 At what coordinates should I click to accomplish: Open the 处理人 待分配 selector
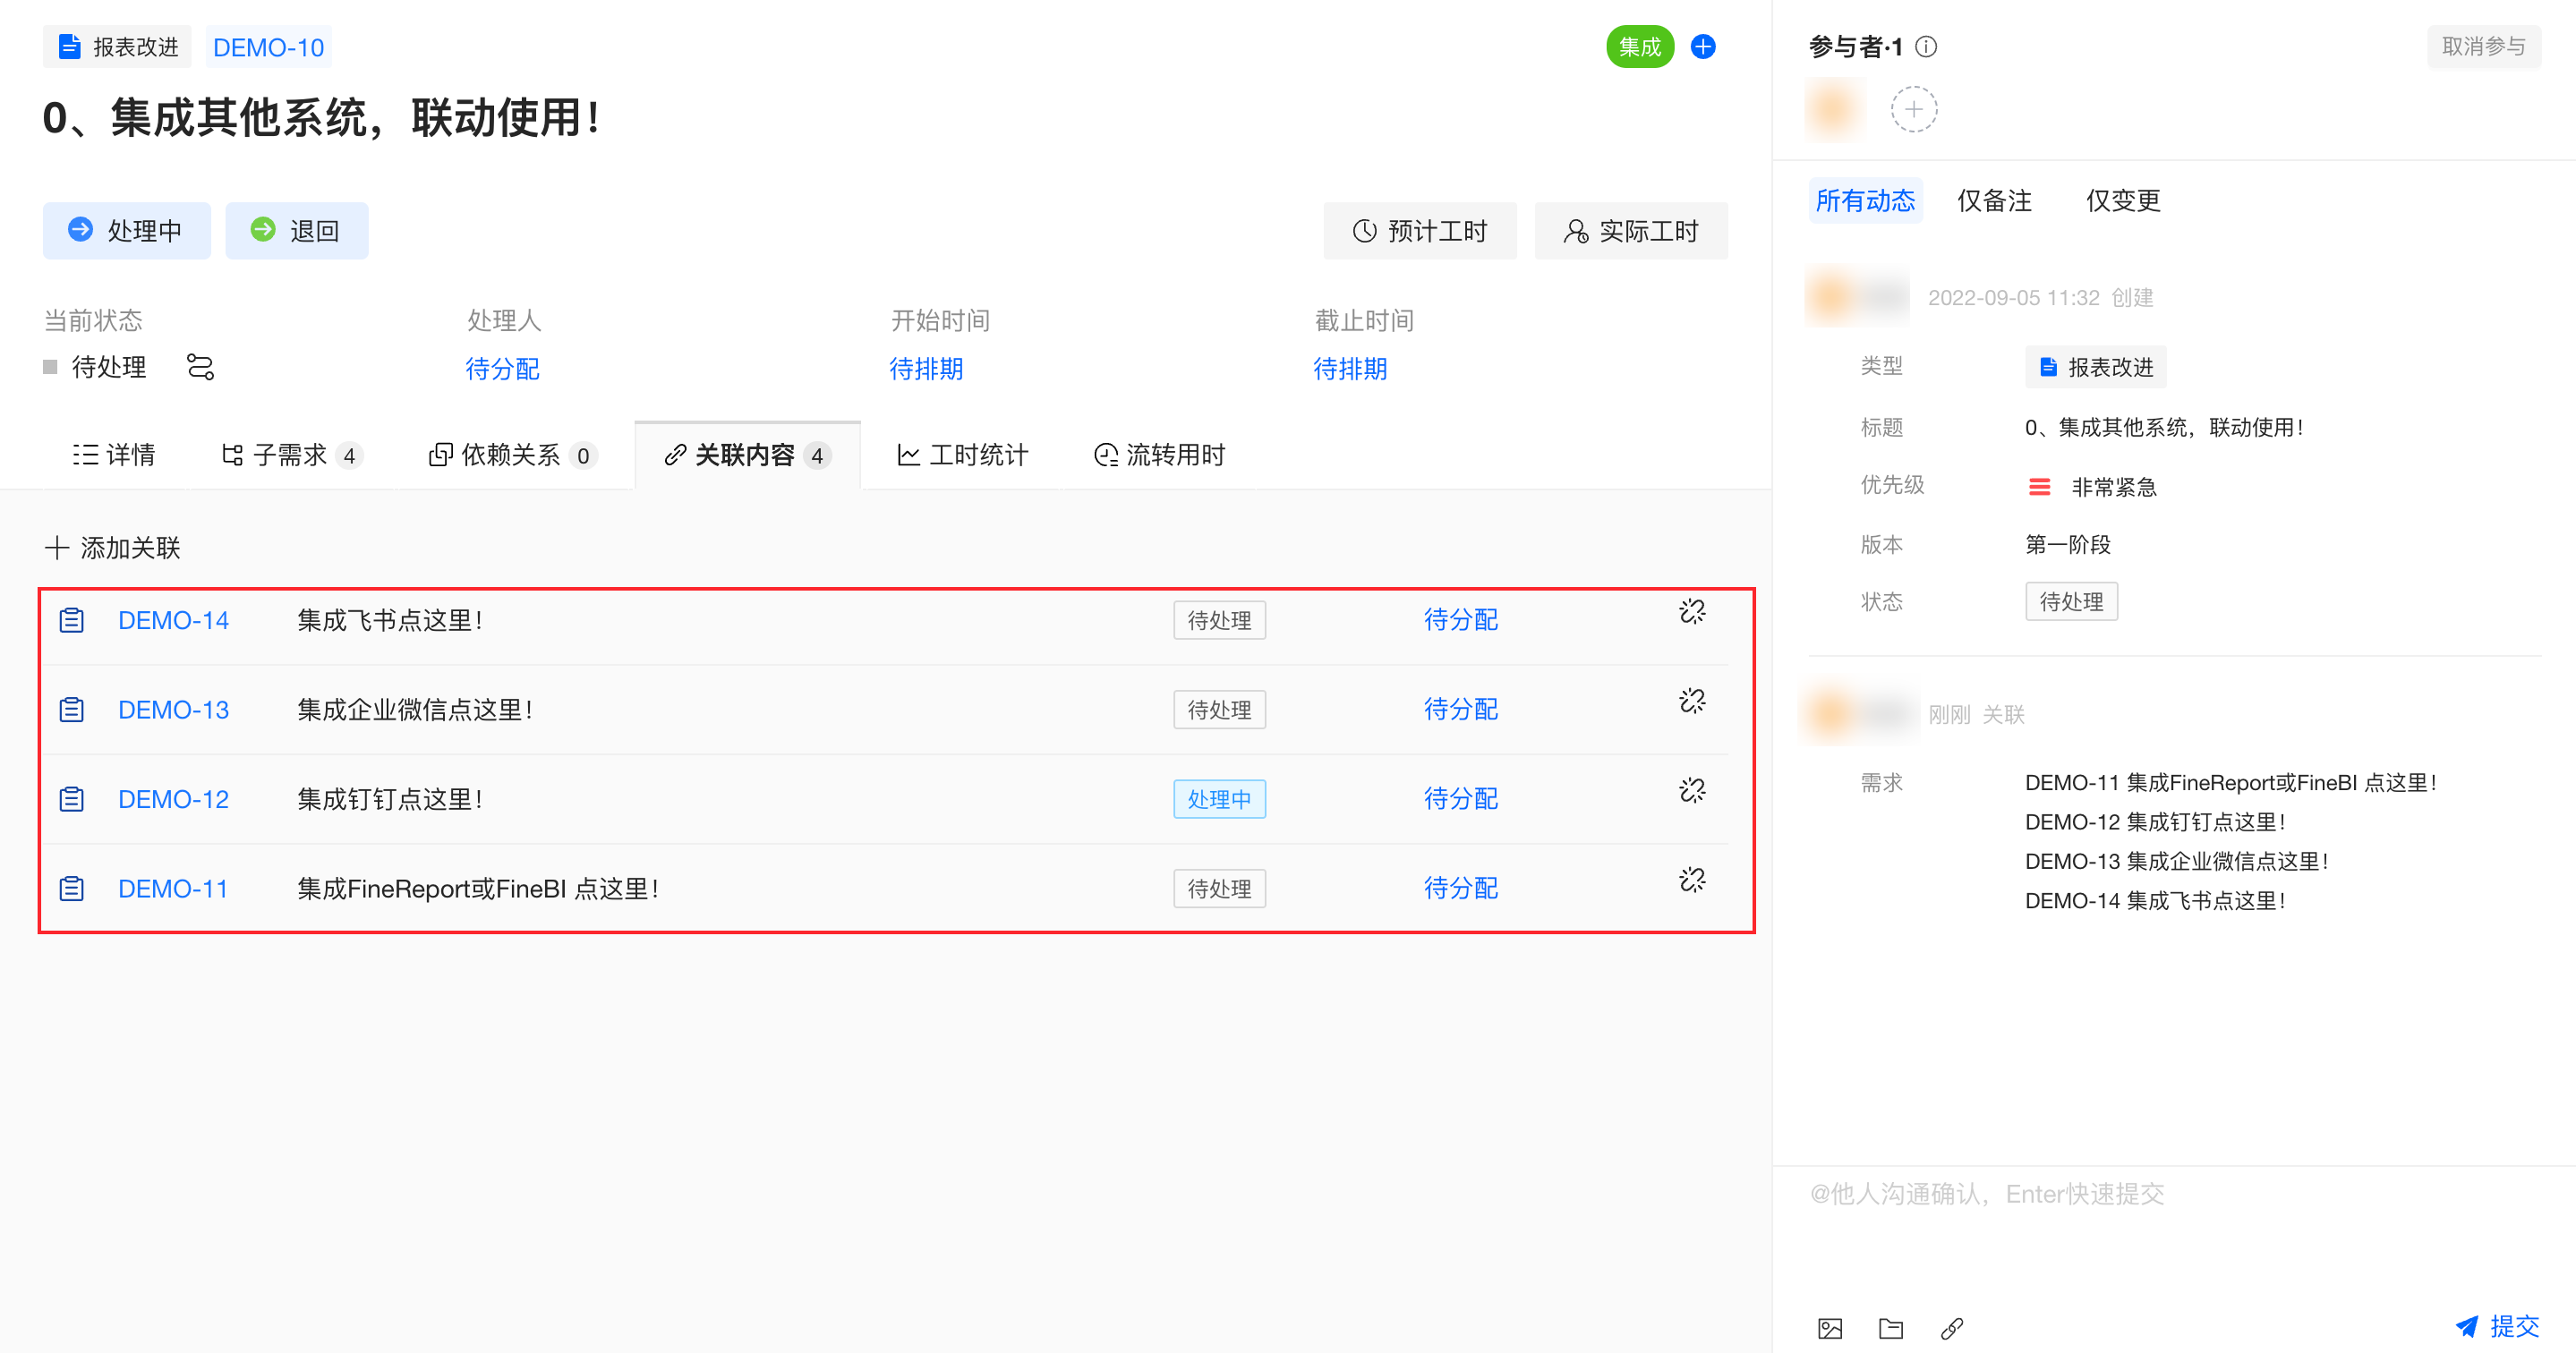coord(502,369)
